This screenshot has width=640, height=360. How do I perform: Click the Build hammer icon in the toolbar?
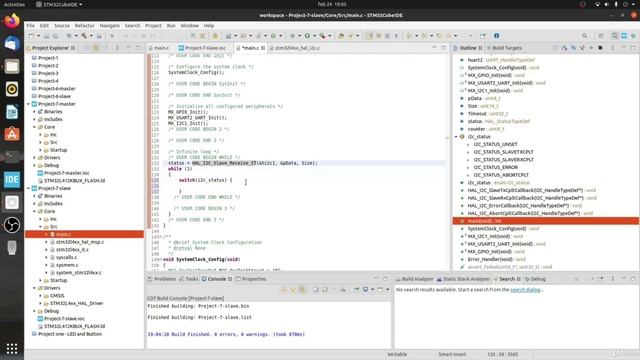(x=84, y=36)
